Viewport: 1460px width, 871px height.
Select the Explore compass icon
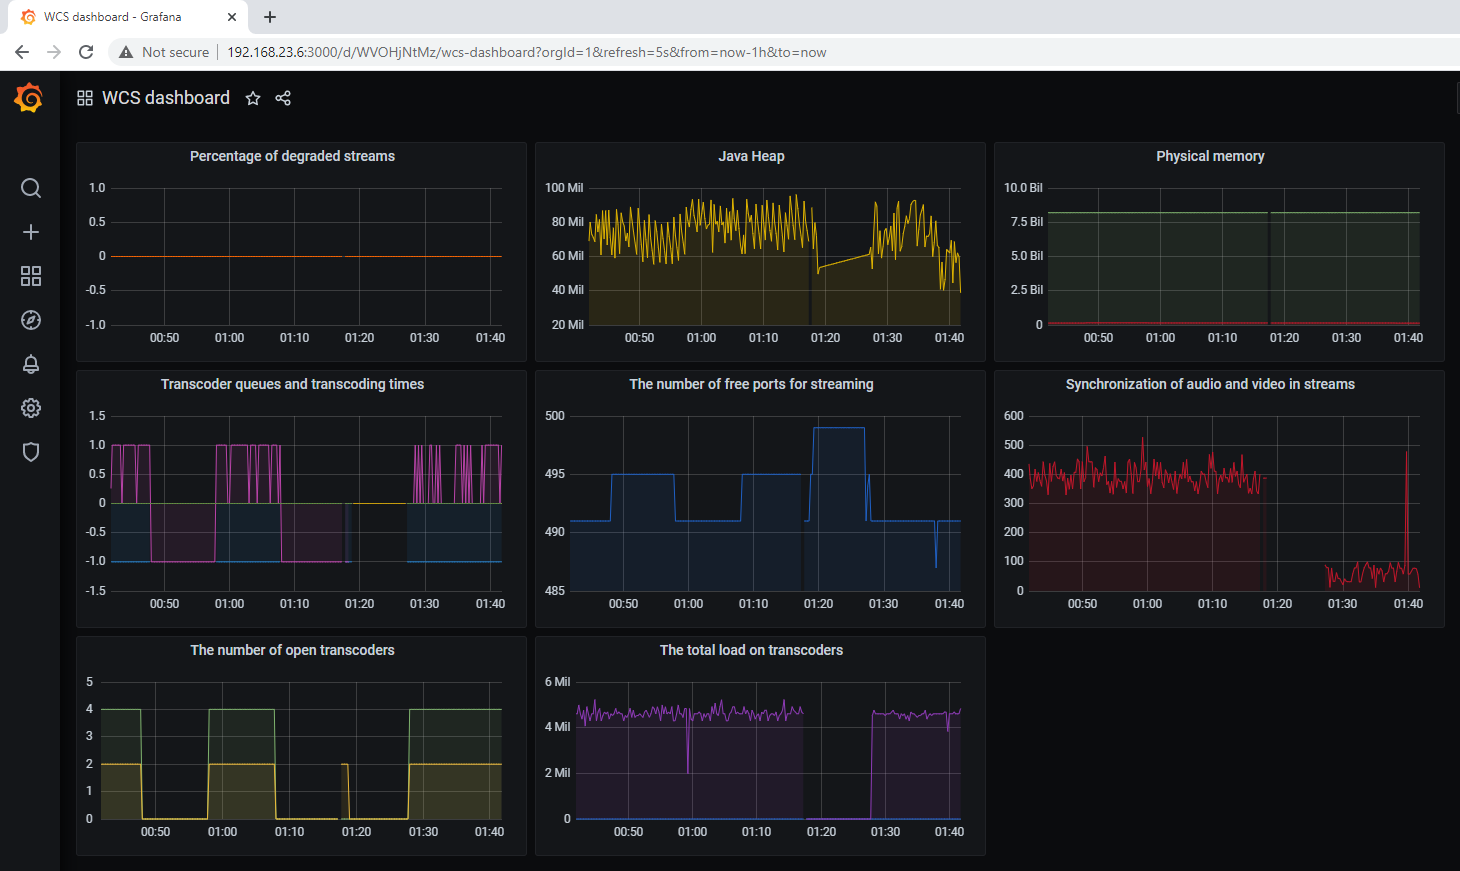[x=30, y=320]
